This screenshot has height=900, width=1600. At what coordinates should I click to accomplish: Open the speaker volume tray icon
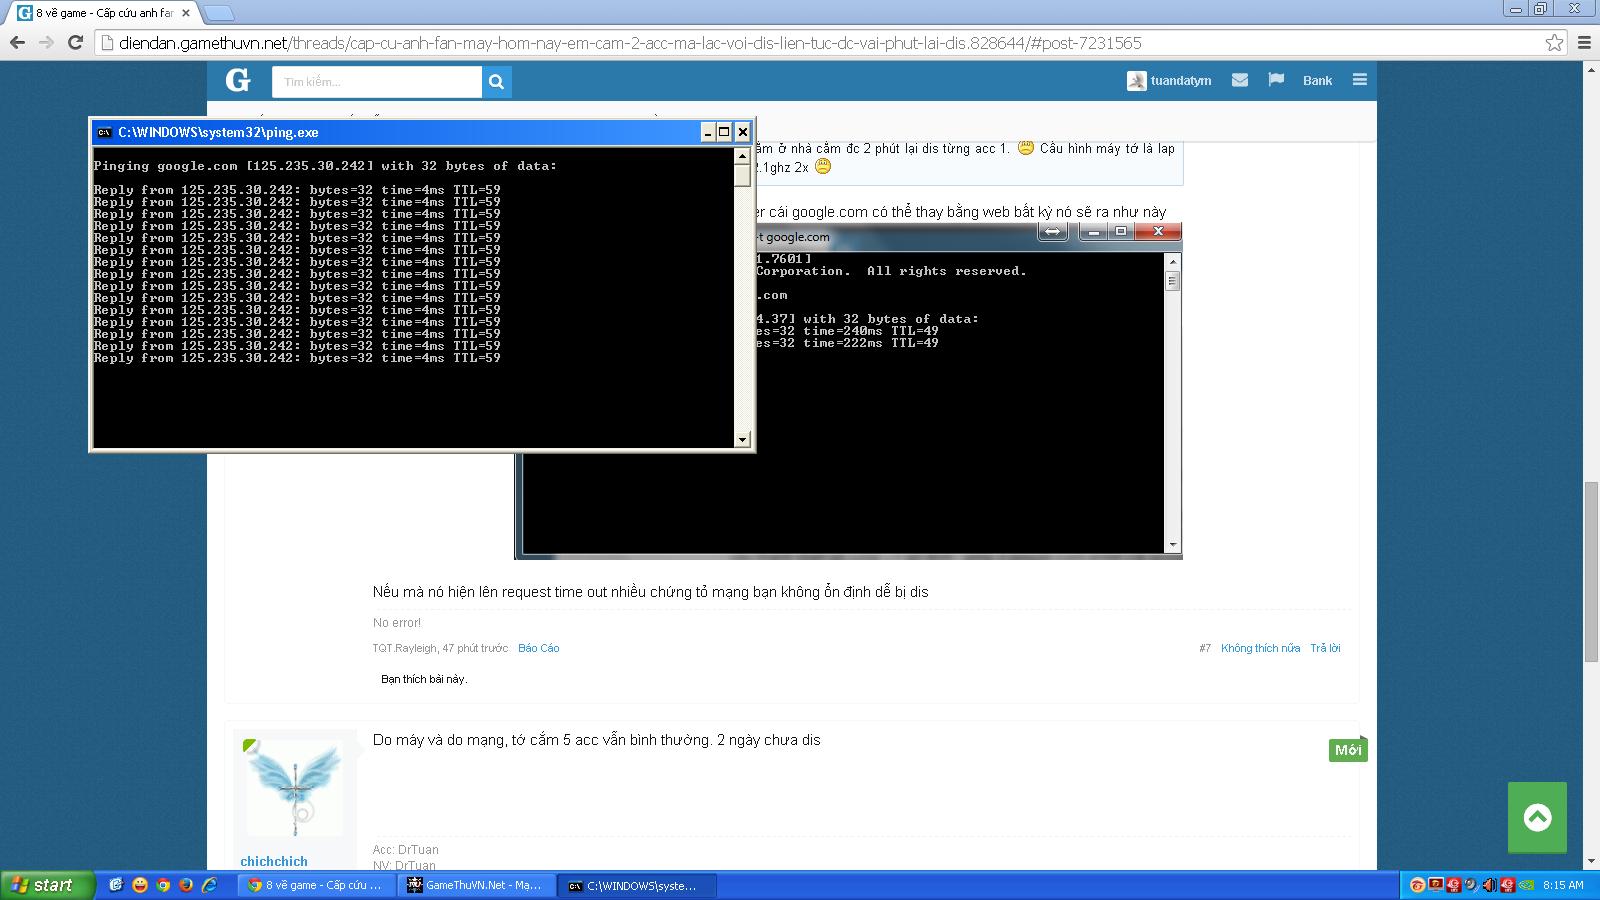[1490, 885]
